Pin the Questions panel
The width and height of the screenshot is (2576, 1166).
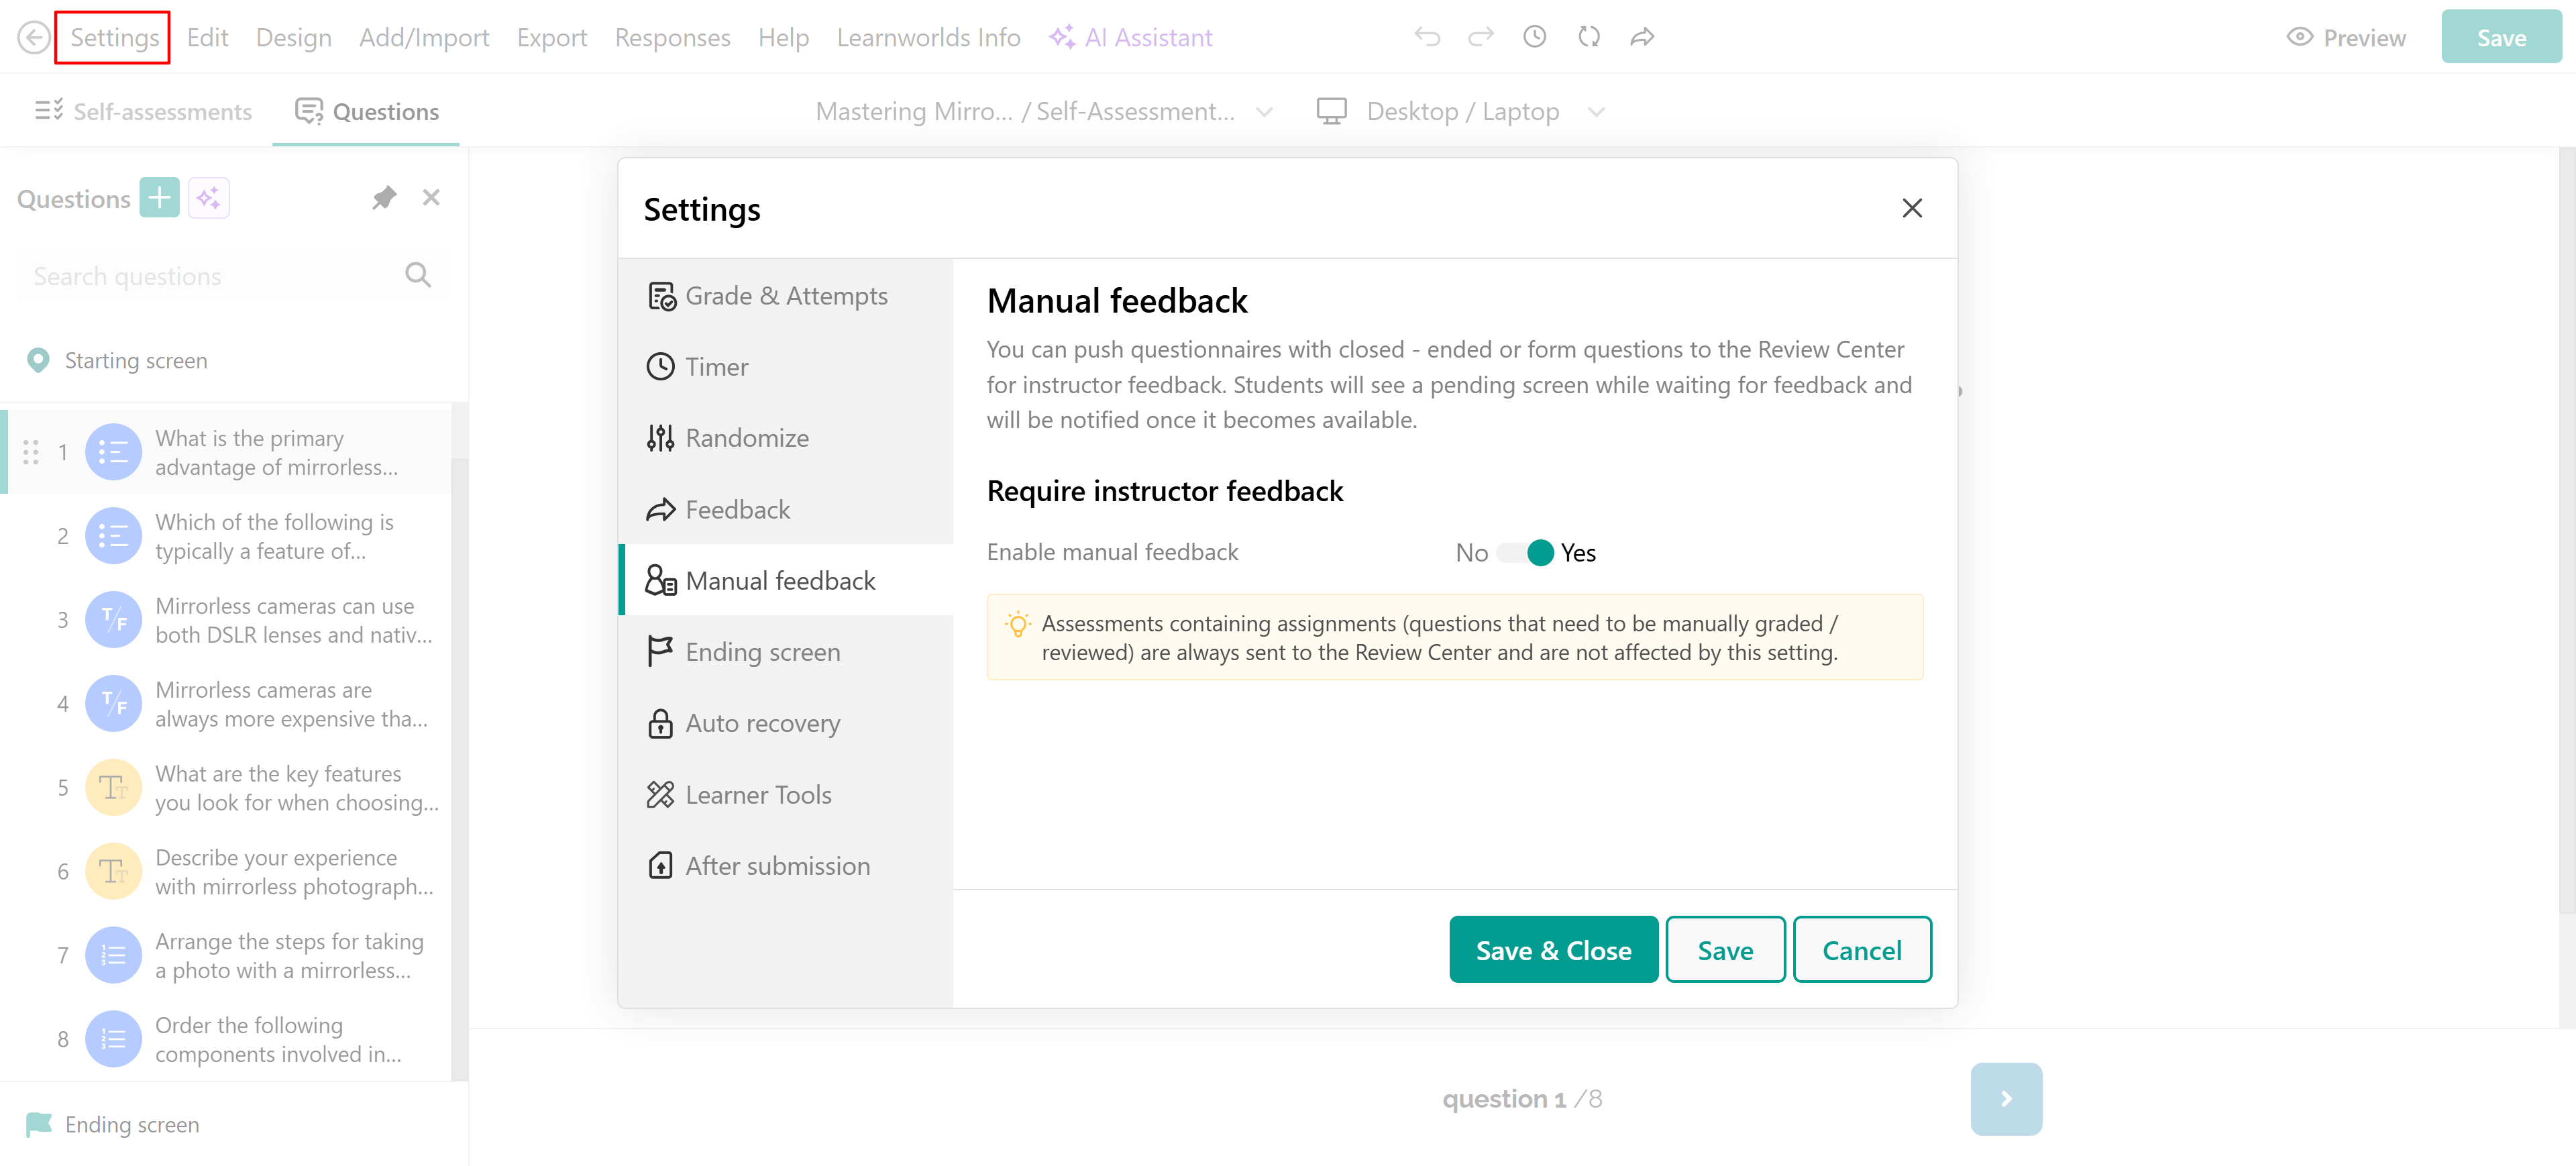[x=384, y=198]
